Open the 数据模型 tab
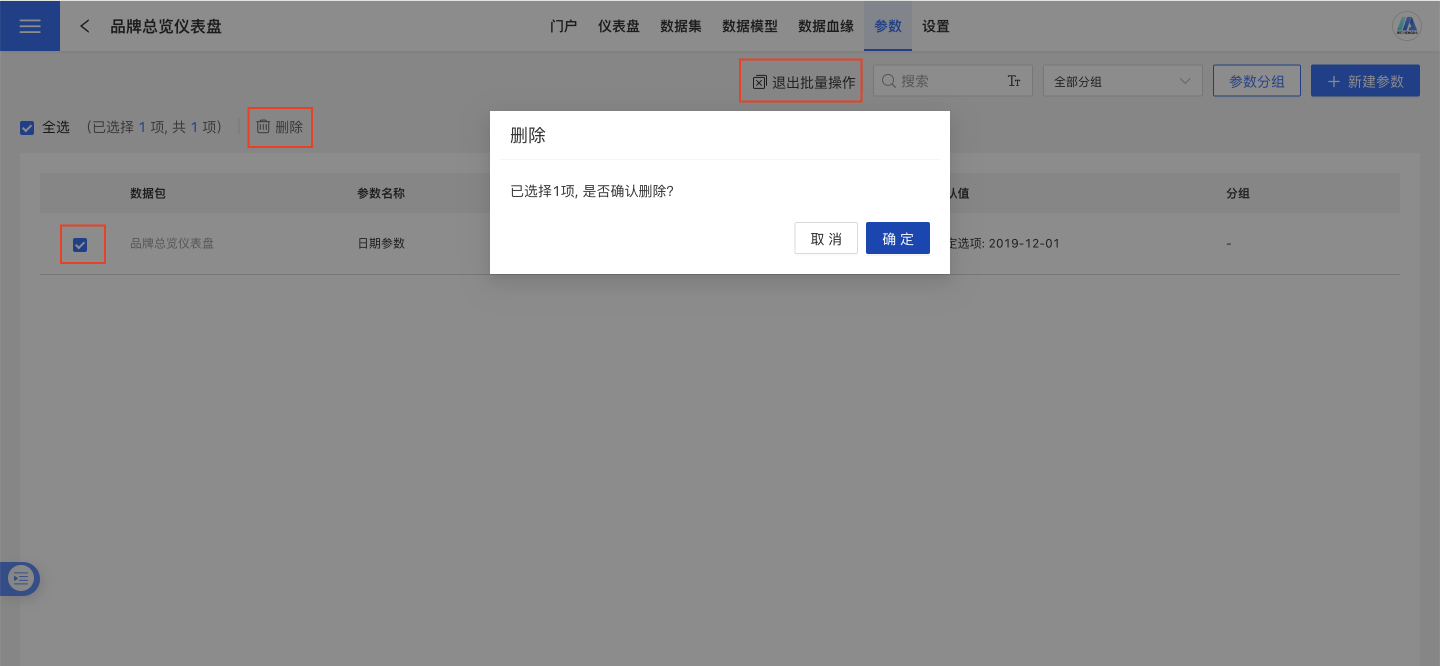This screenshot has height=666, width=1440. click(749, 26)
